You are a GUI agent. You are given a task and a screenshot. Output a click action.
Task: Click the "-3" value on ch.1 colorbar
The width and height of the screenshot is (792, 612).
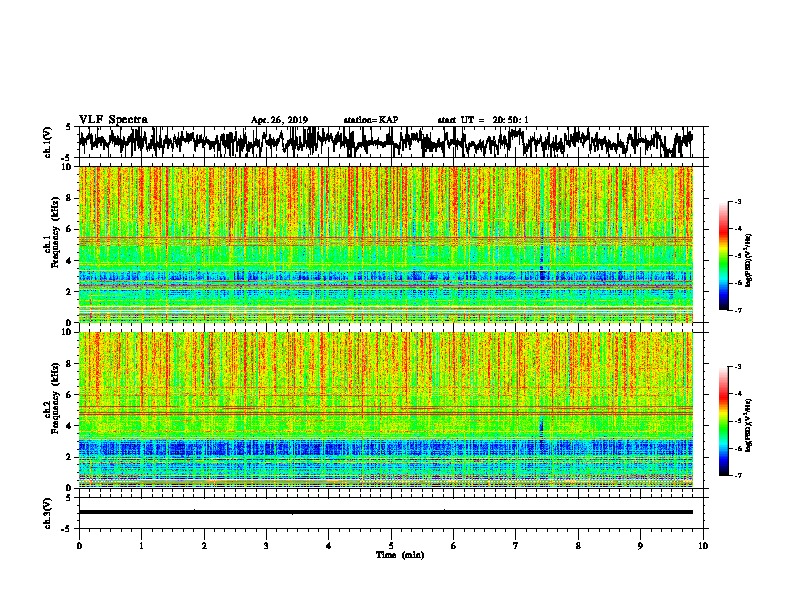[x=737, y=201]
